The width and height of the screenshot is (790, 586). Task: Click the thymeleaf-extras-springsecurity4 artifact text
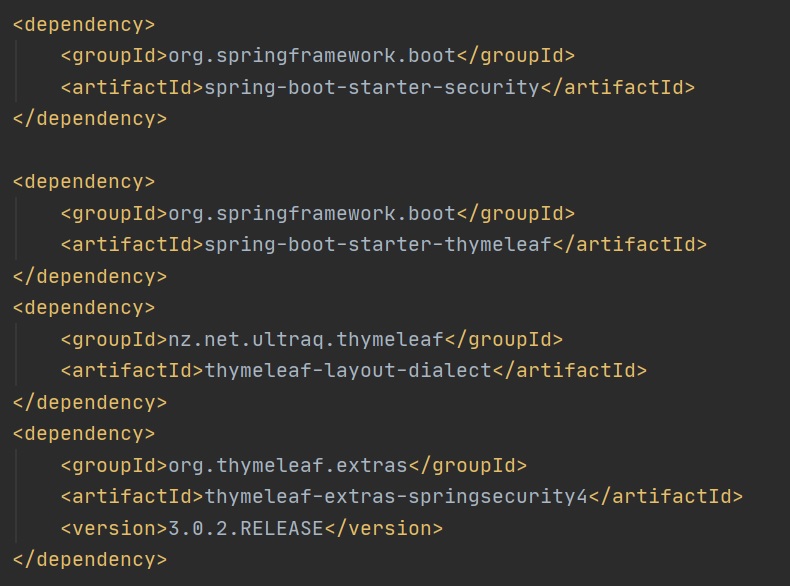pos(396,497)
